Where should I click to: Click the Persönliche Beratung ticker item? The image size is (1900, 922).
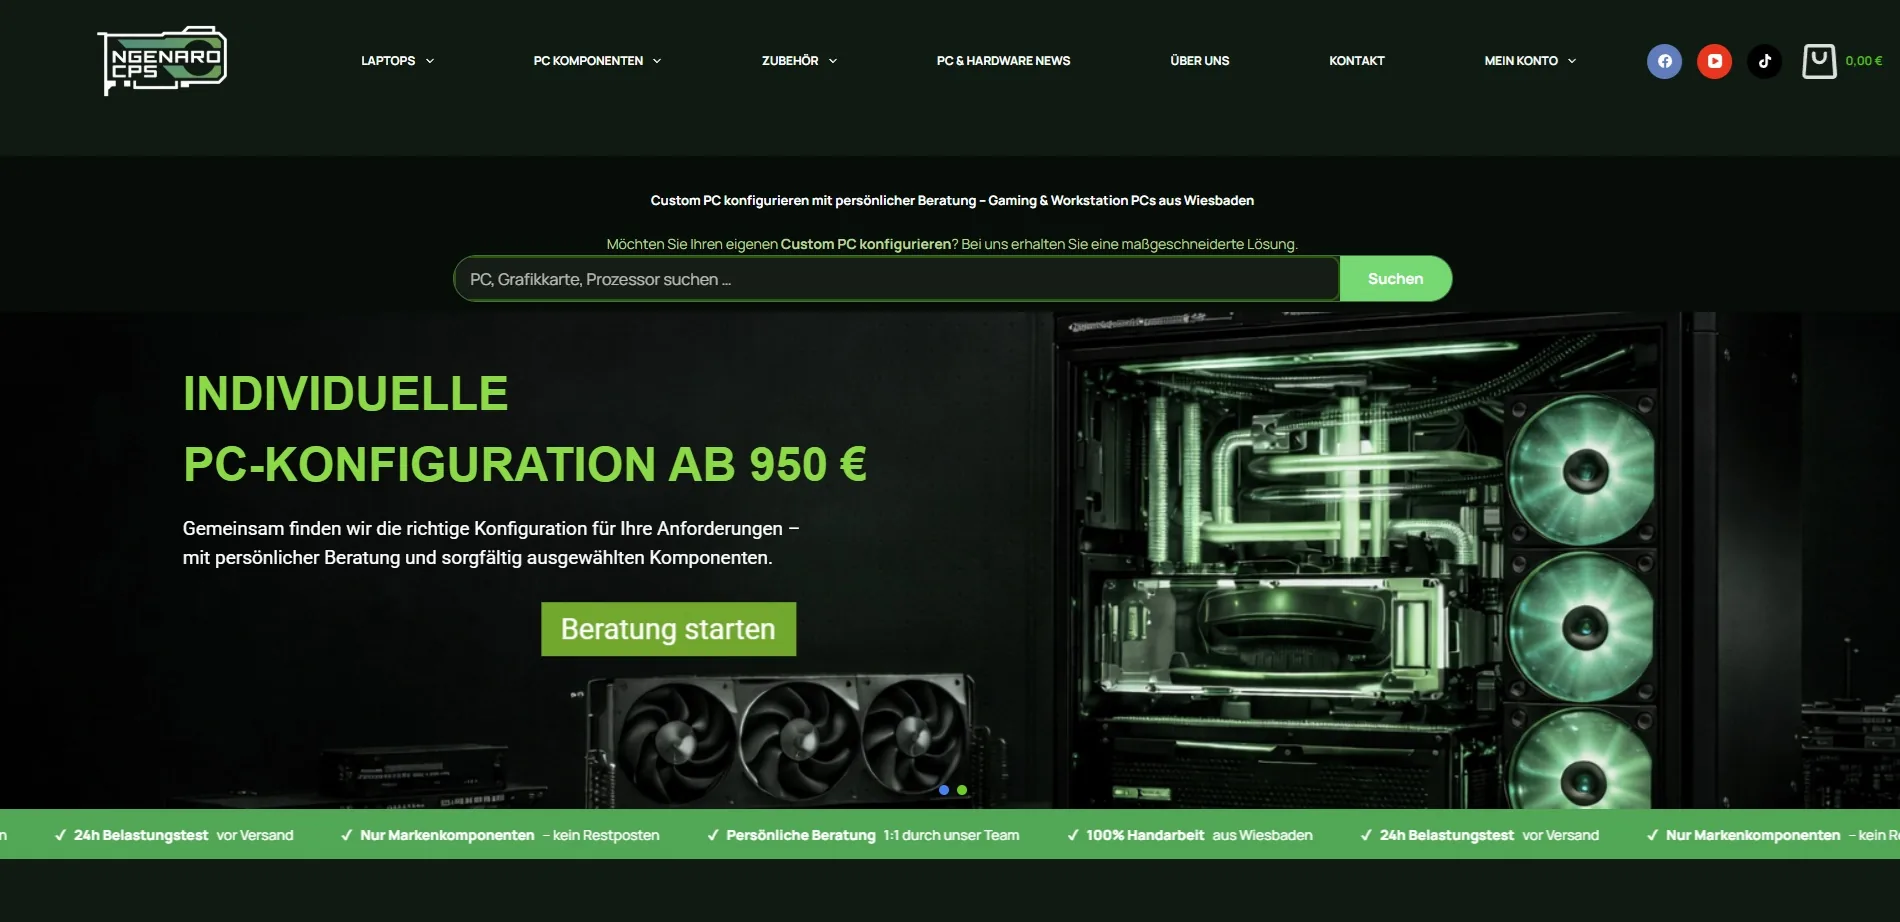click(863, 835)
